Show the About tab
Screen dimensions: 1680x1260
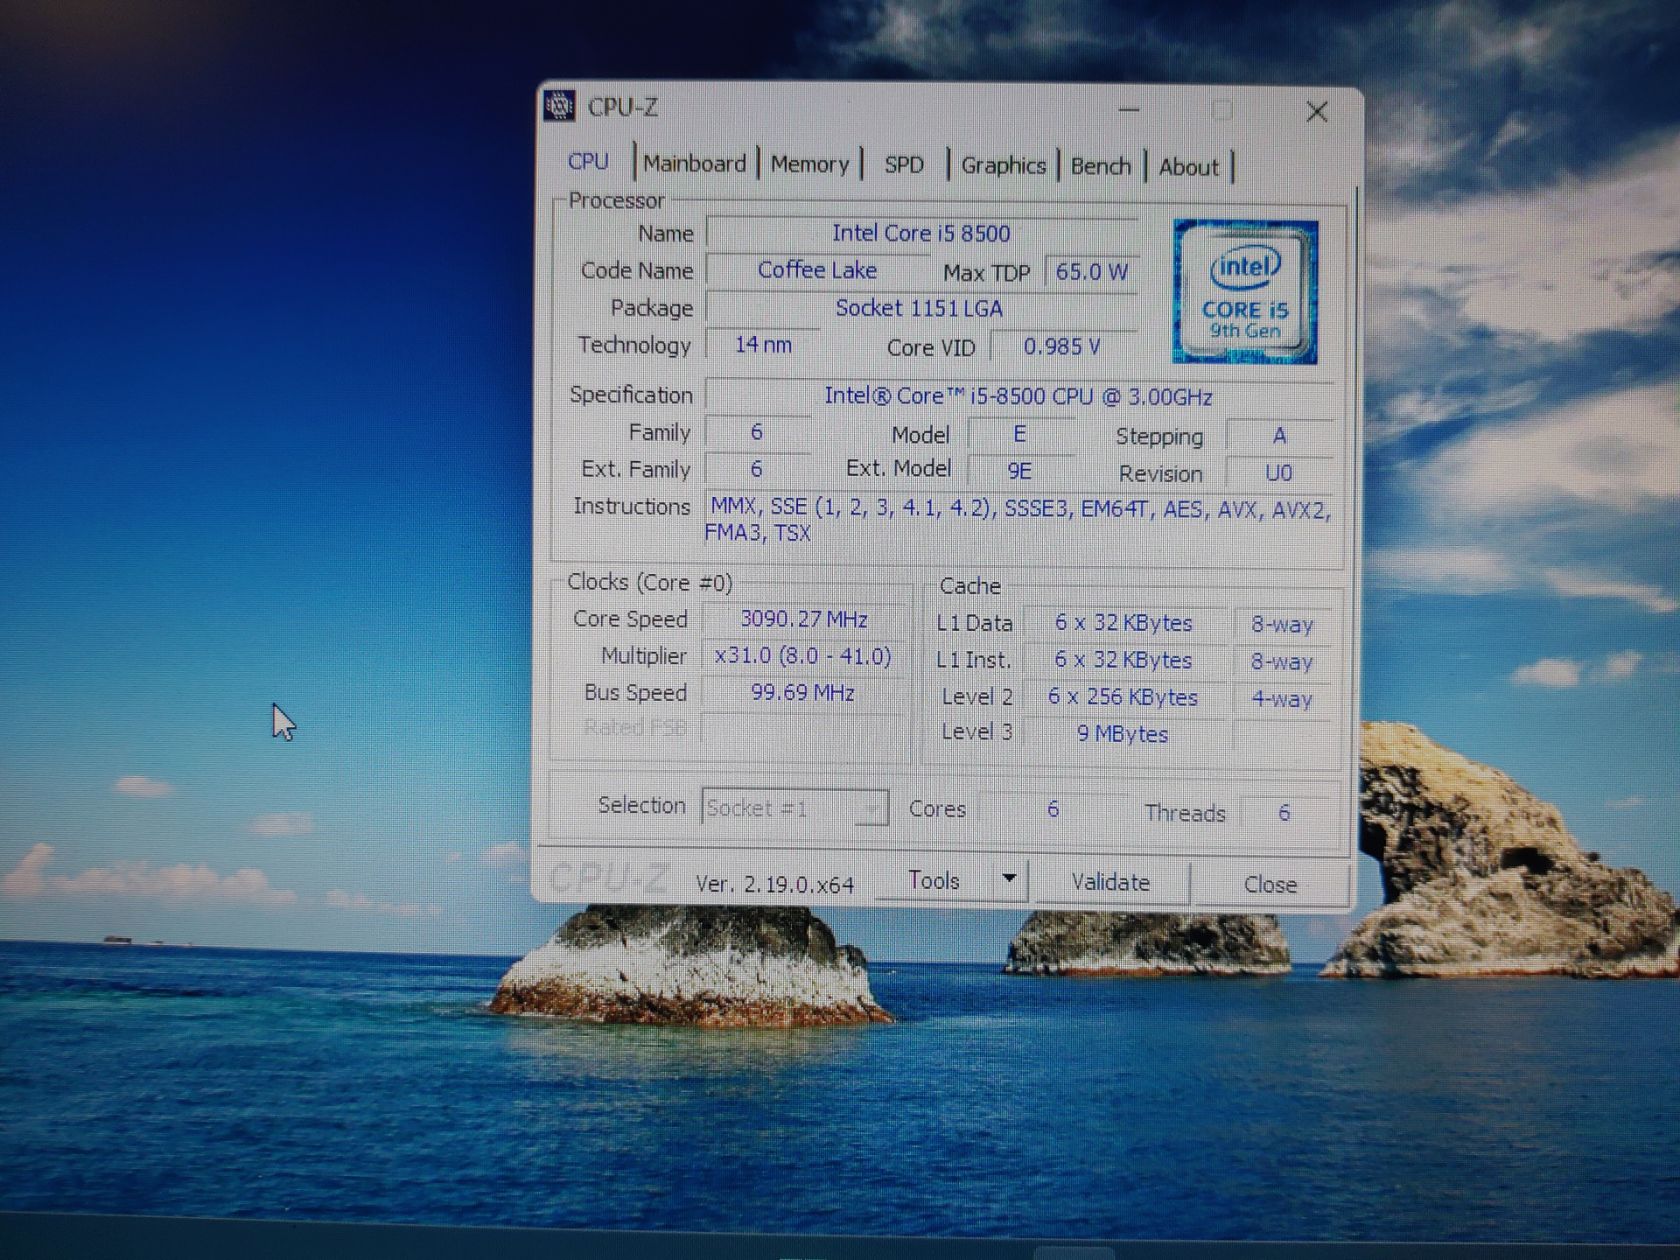[1188, 168]
